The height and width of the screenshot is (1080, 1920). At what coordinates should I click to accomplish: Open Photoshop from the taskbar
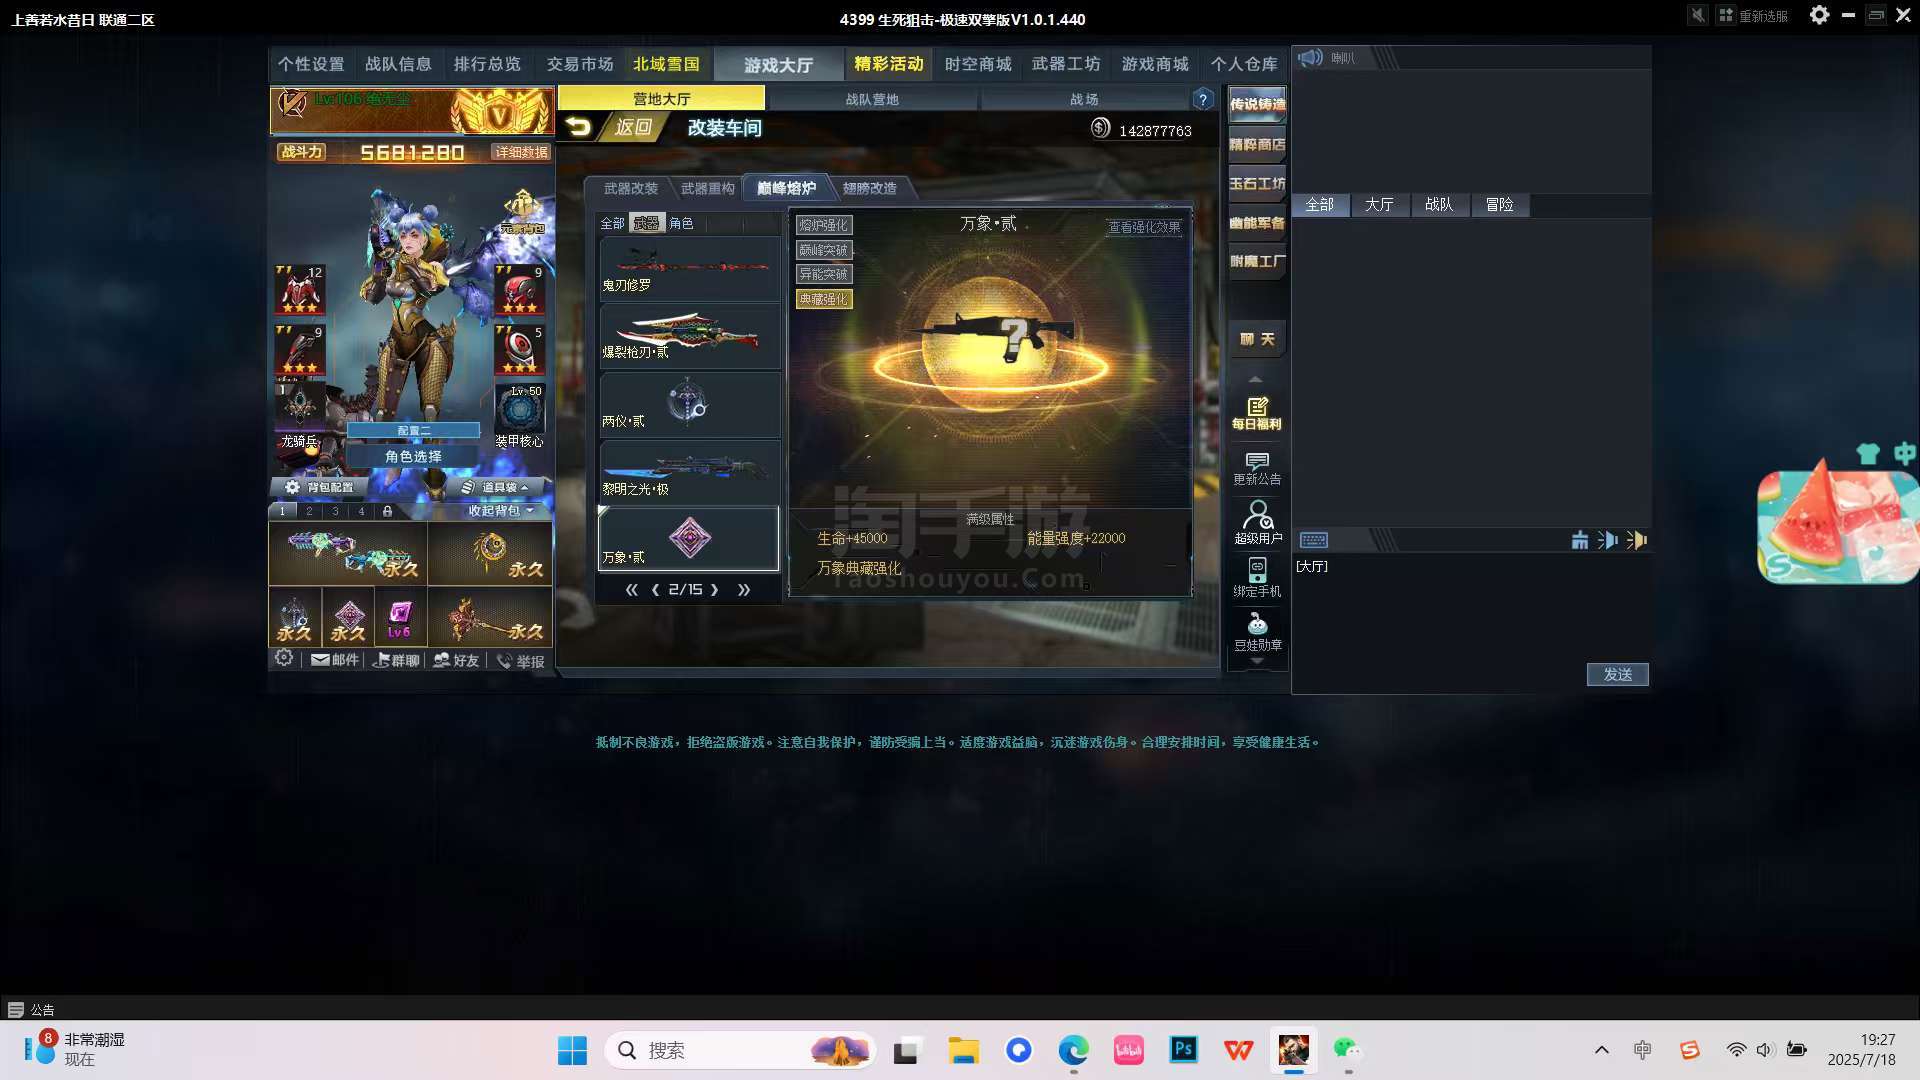(x=1184, y=1050)
